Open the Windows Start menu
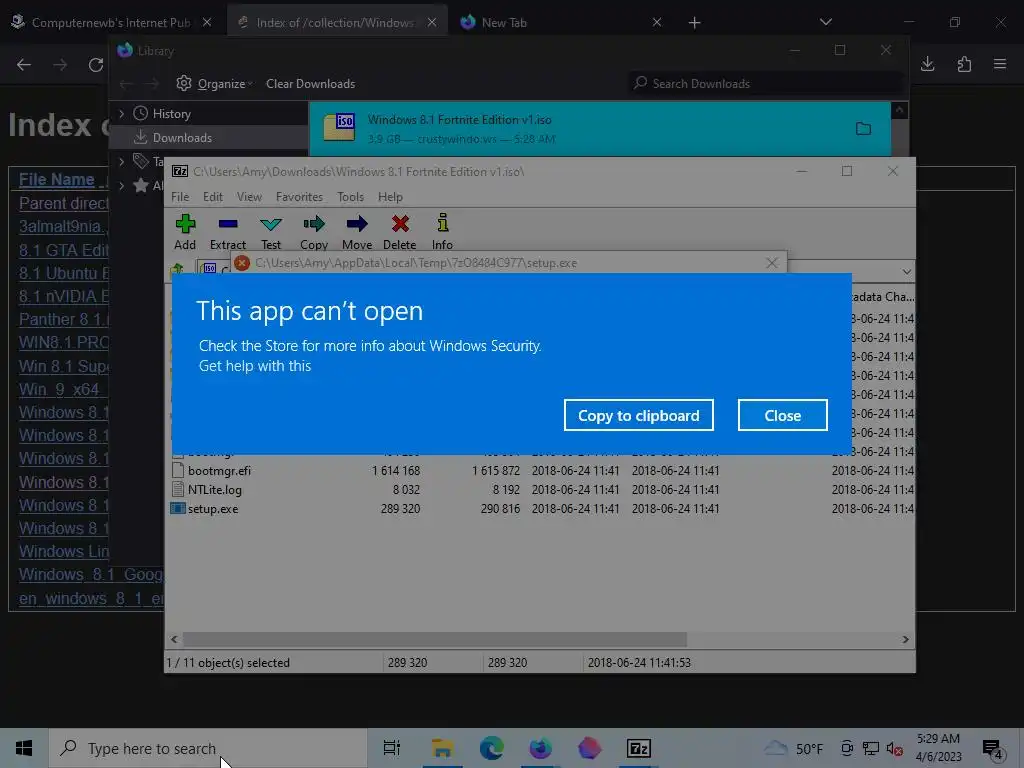The height and width of the screenshot is (768, 1024). (24, 748)
